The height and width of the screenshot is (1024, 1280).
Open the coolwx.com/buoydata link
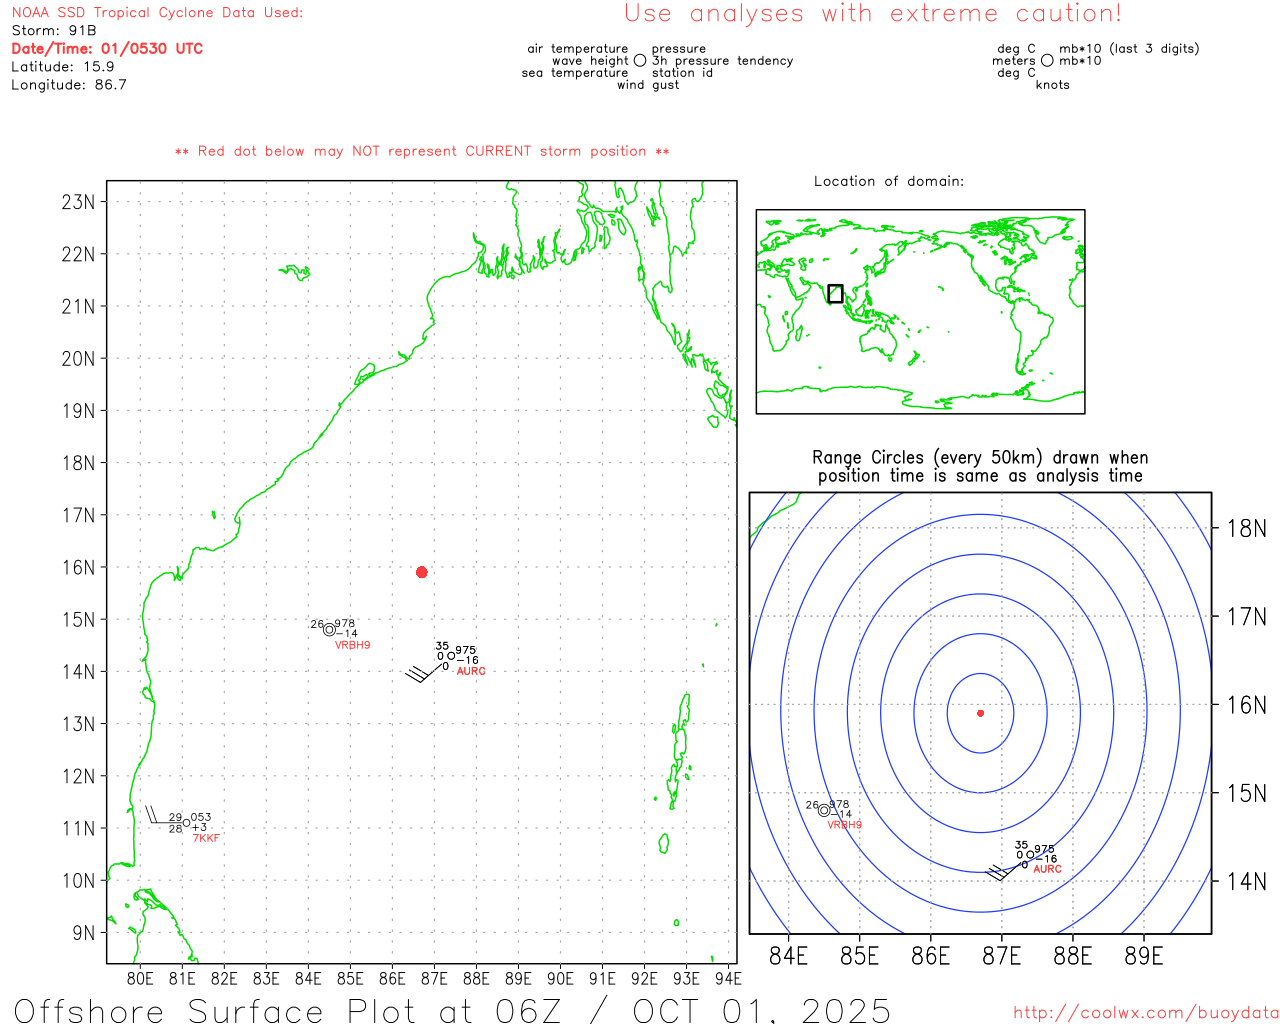click(1146, 1013)
